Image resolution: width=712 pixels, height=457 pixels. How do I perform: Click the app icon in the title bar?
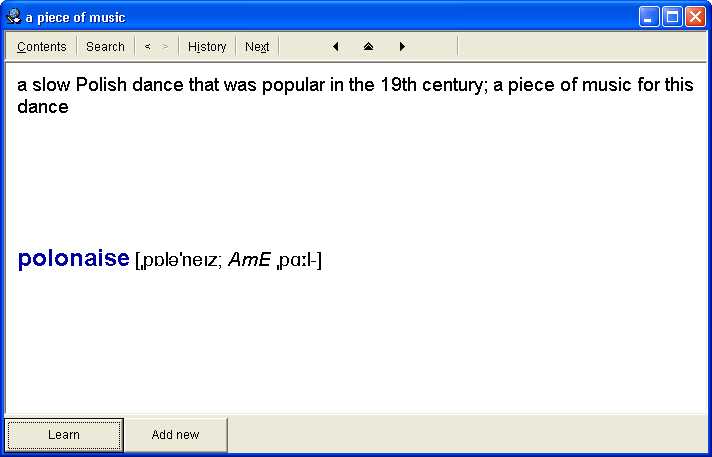click(x=13, y=17)
